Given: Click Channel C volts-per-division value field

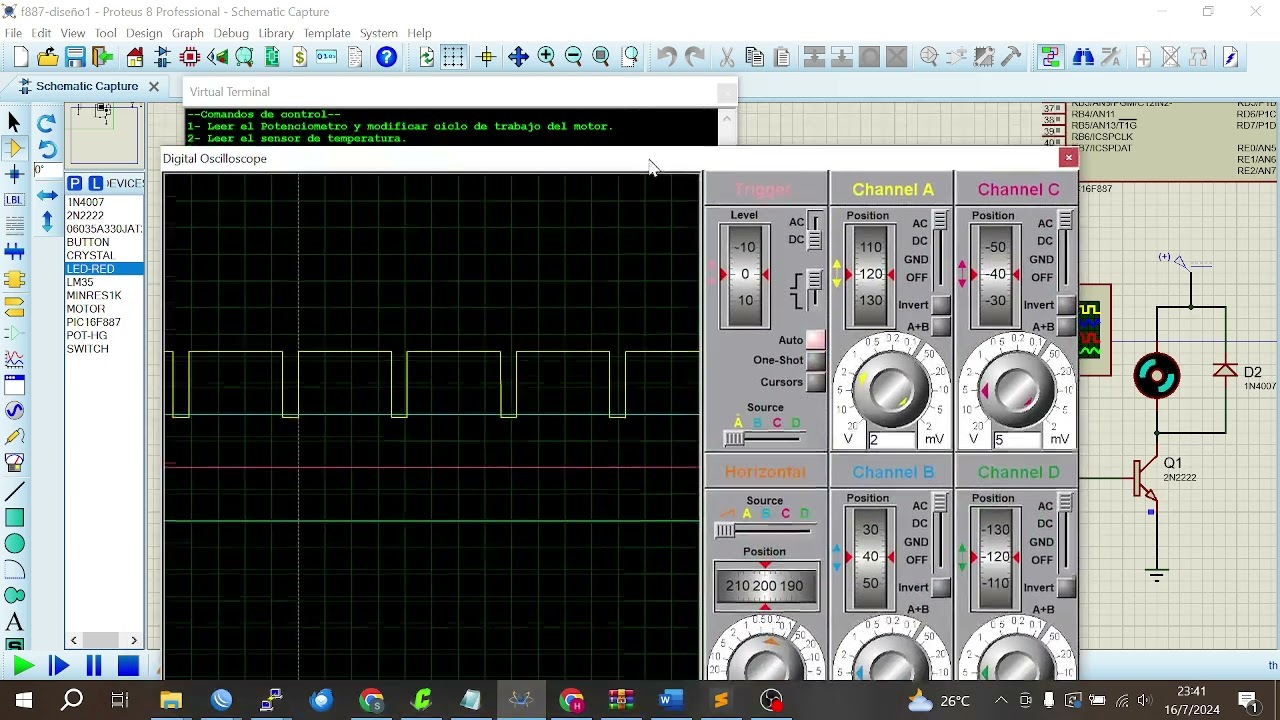Looking at the screenshot, I should tap(1018, 439).
